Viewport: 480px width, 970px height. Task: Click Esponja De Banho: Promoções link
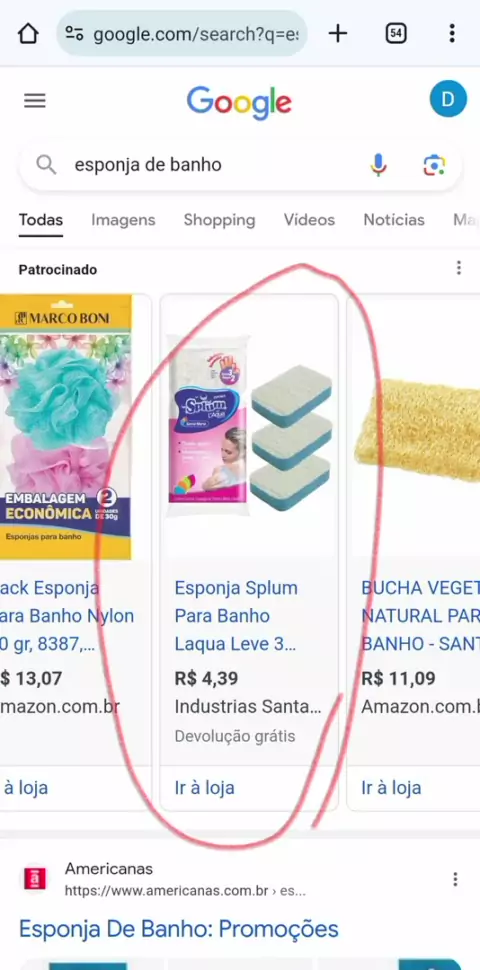pyautogui.click(x=179, y=929)
